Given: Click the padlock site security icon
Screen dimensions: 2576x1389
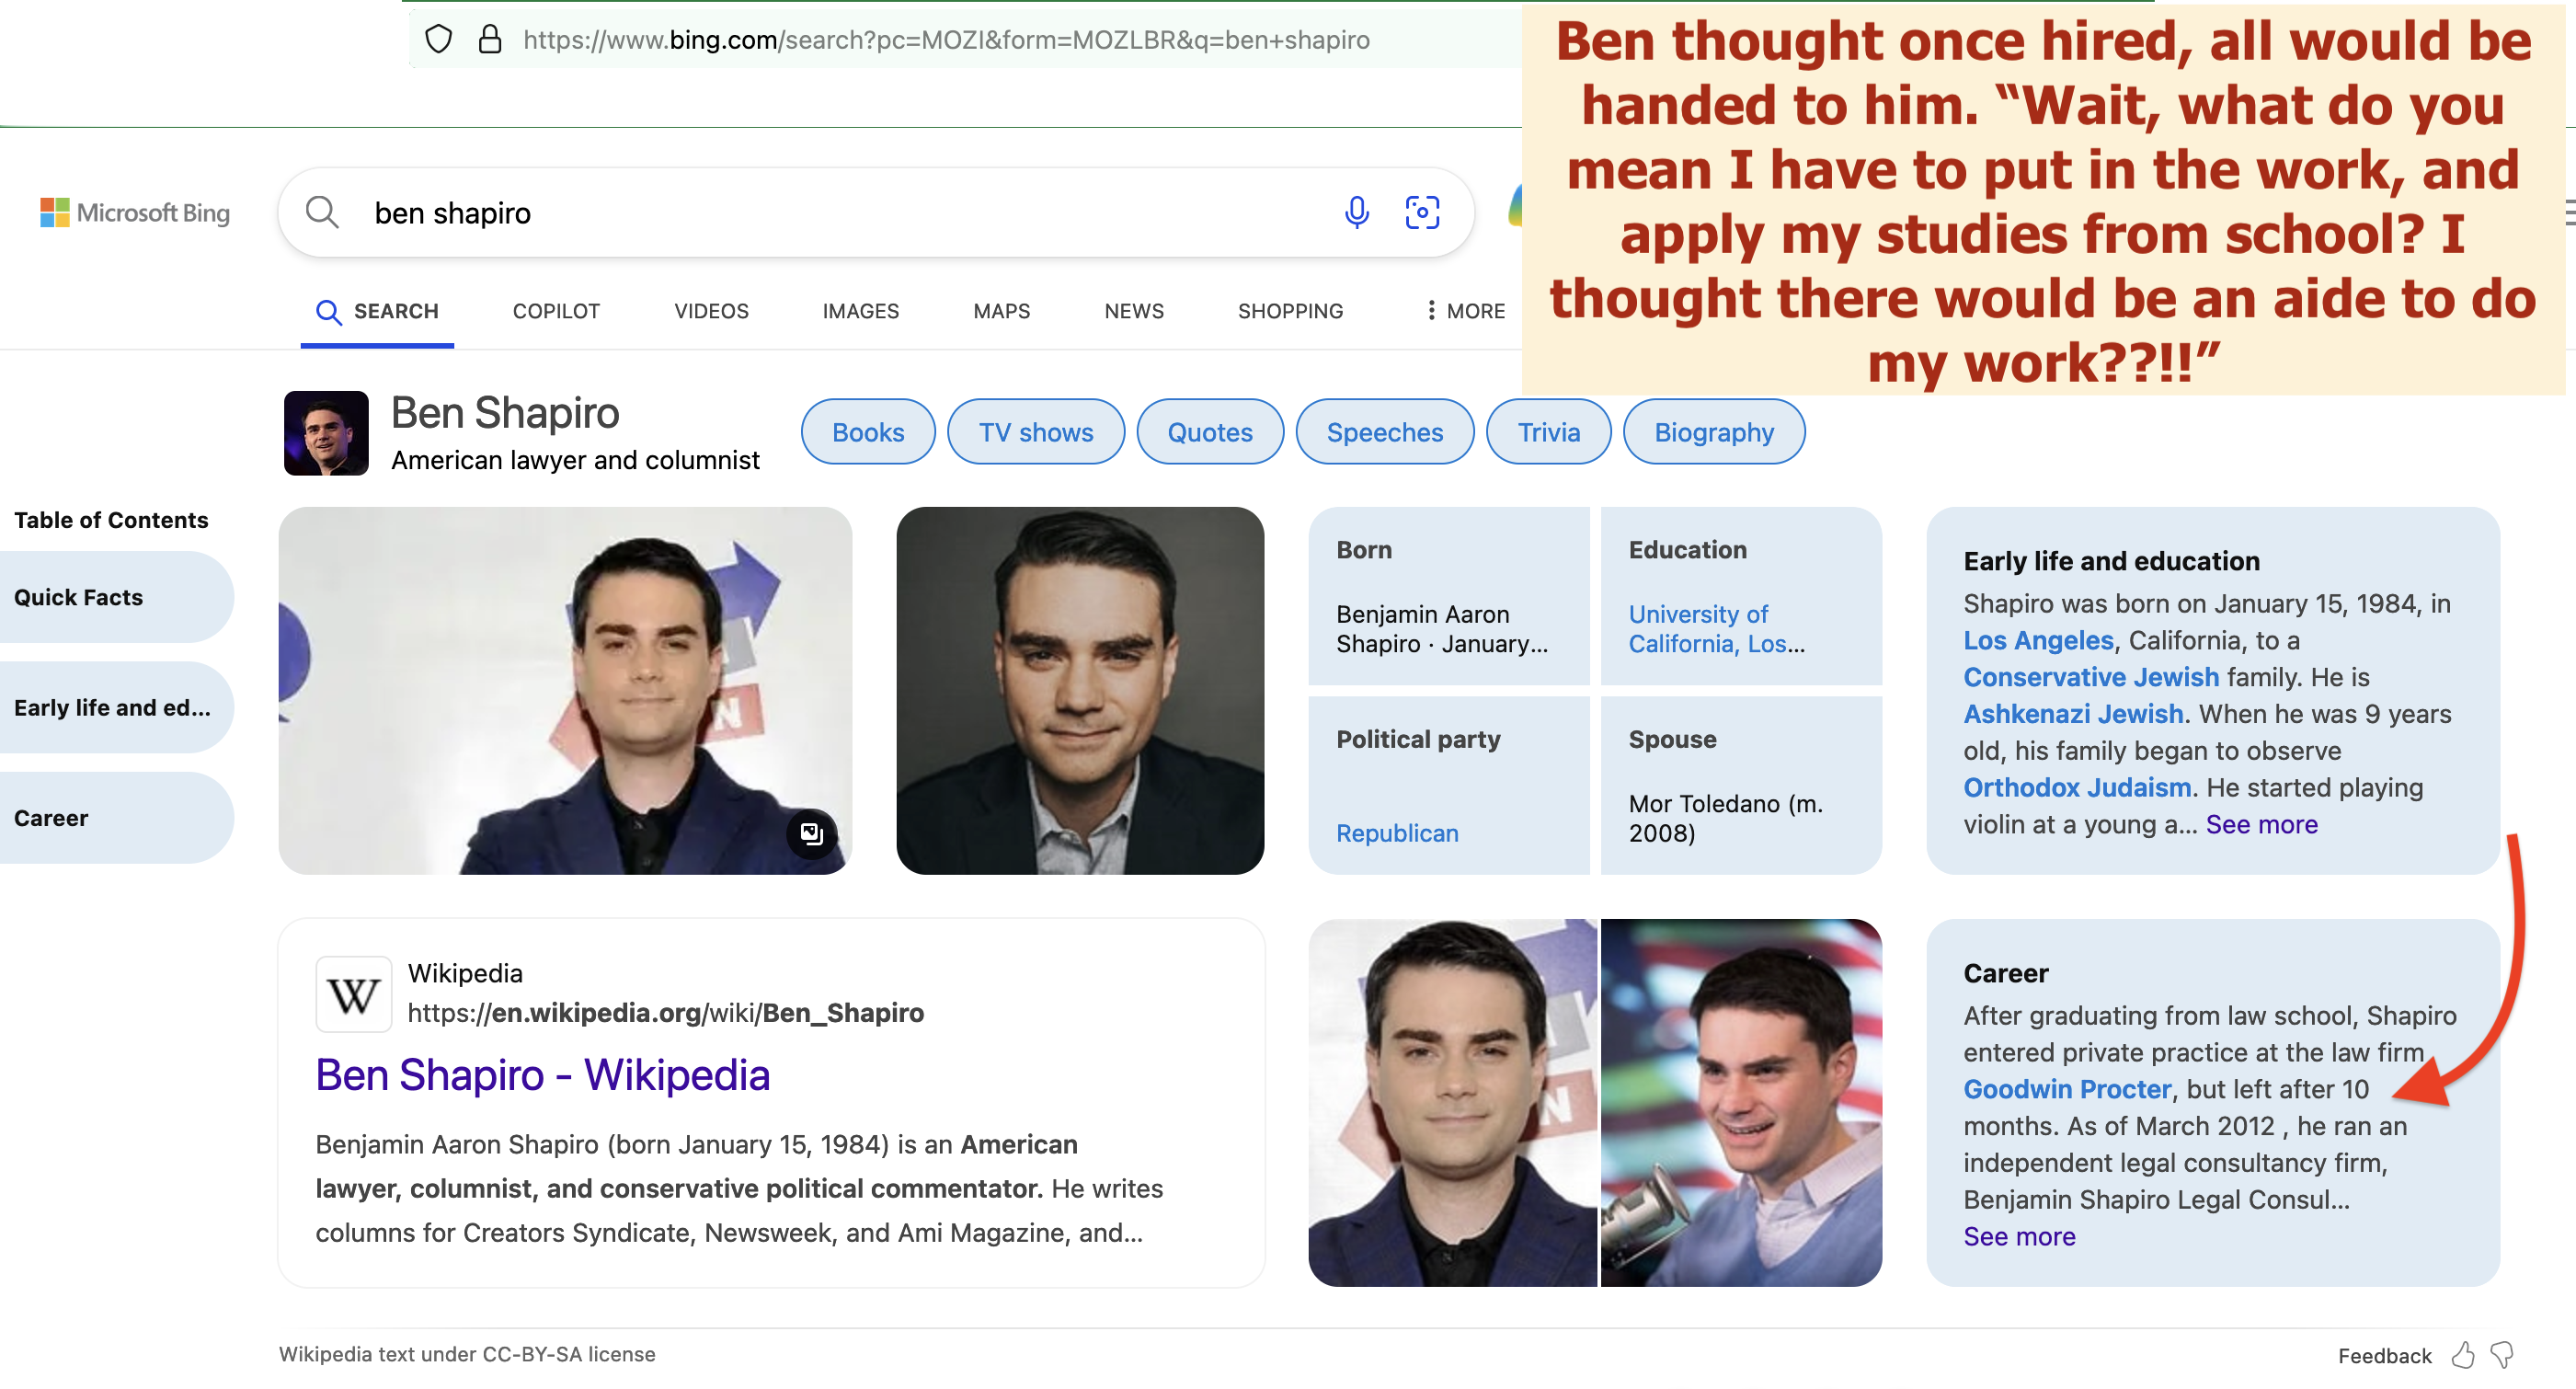Looking at the screenshot, I should [489, 39].
